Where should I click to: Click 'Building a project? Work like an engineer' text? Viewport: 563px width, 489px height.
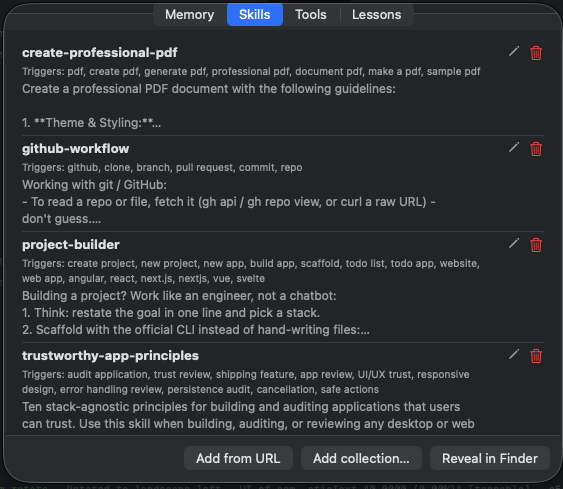coord(179,295)
